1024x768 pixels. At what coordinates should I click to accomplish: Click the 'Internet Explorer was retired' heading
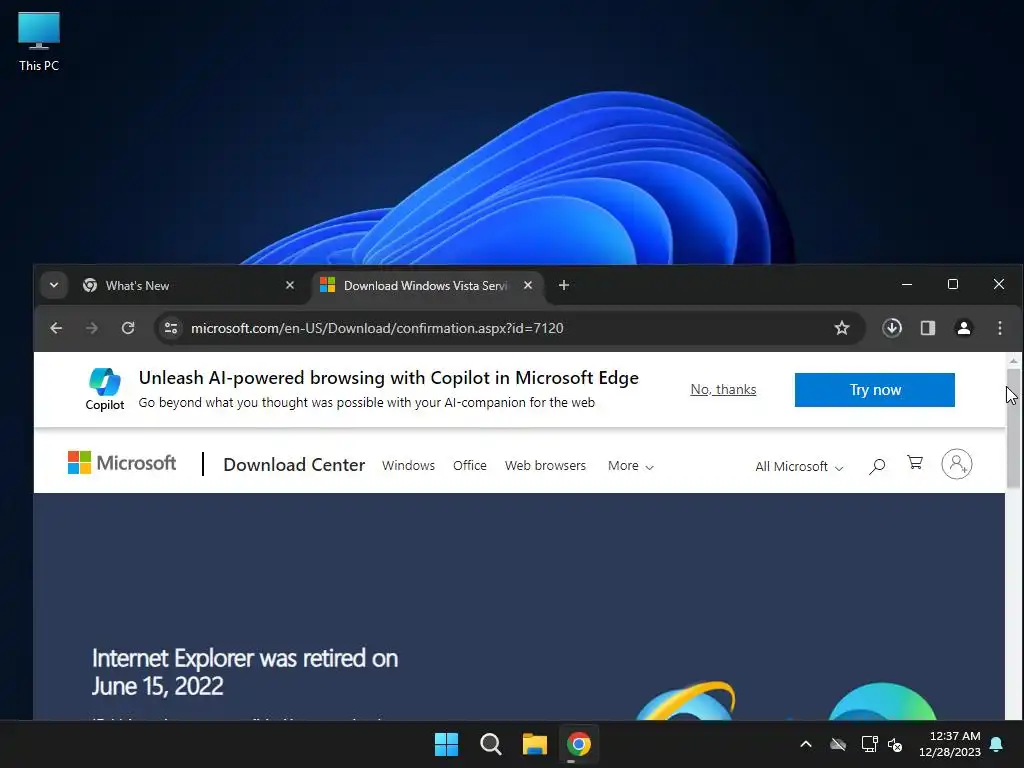pyautogui.click(x=244, y=672)
